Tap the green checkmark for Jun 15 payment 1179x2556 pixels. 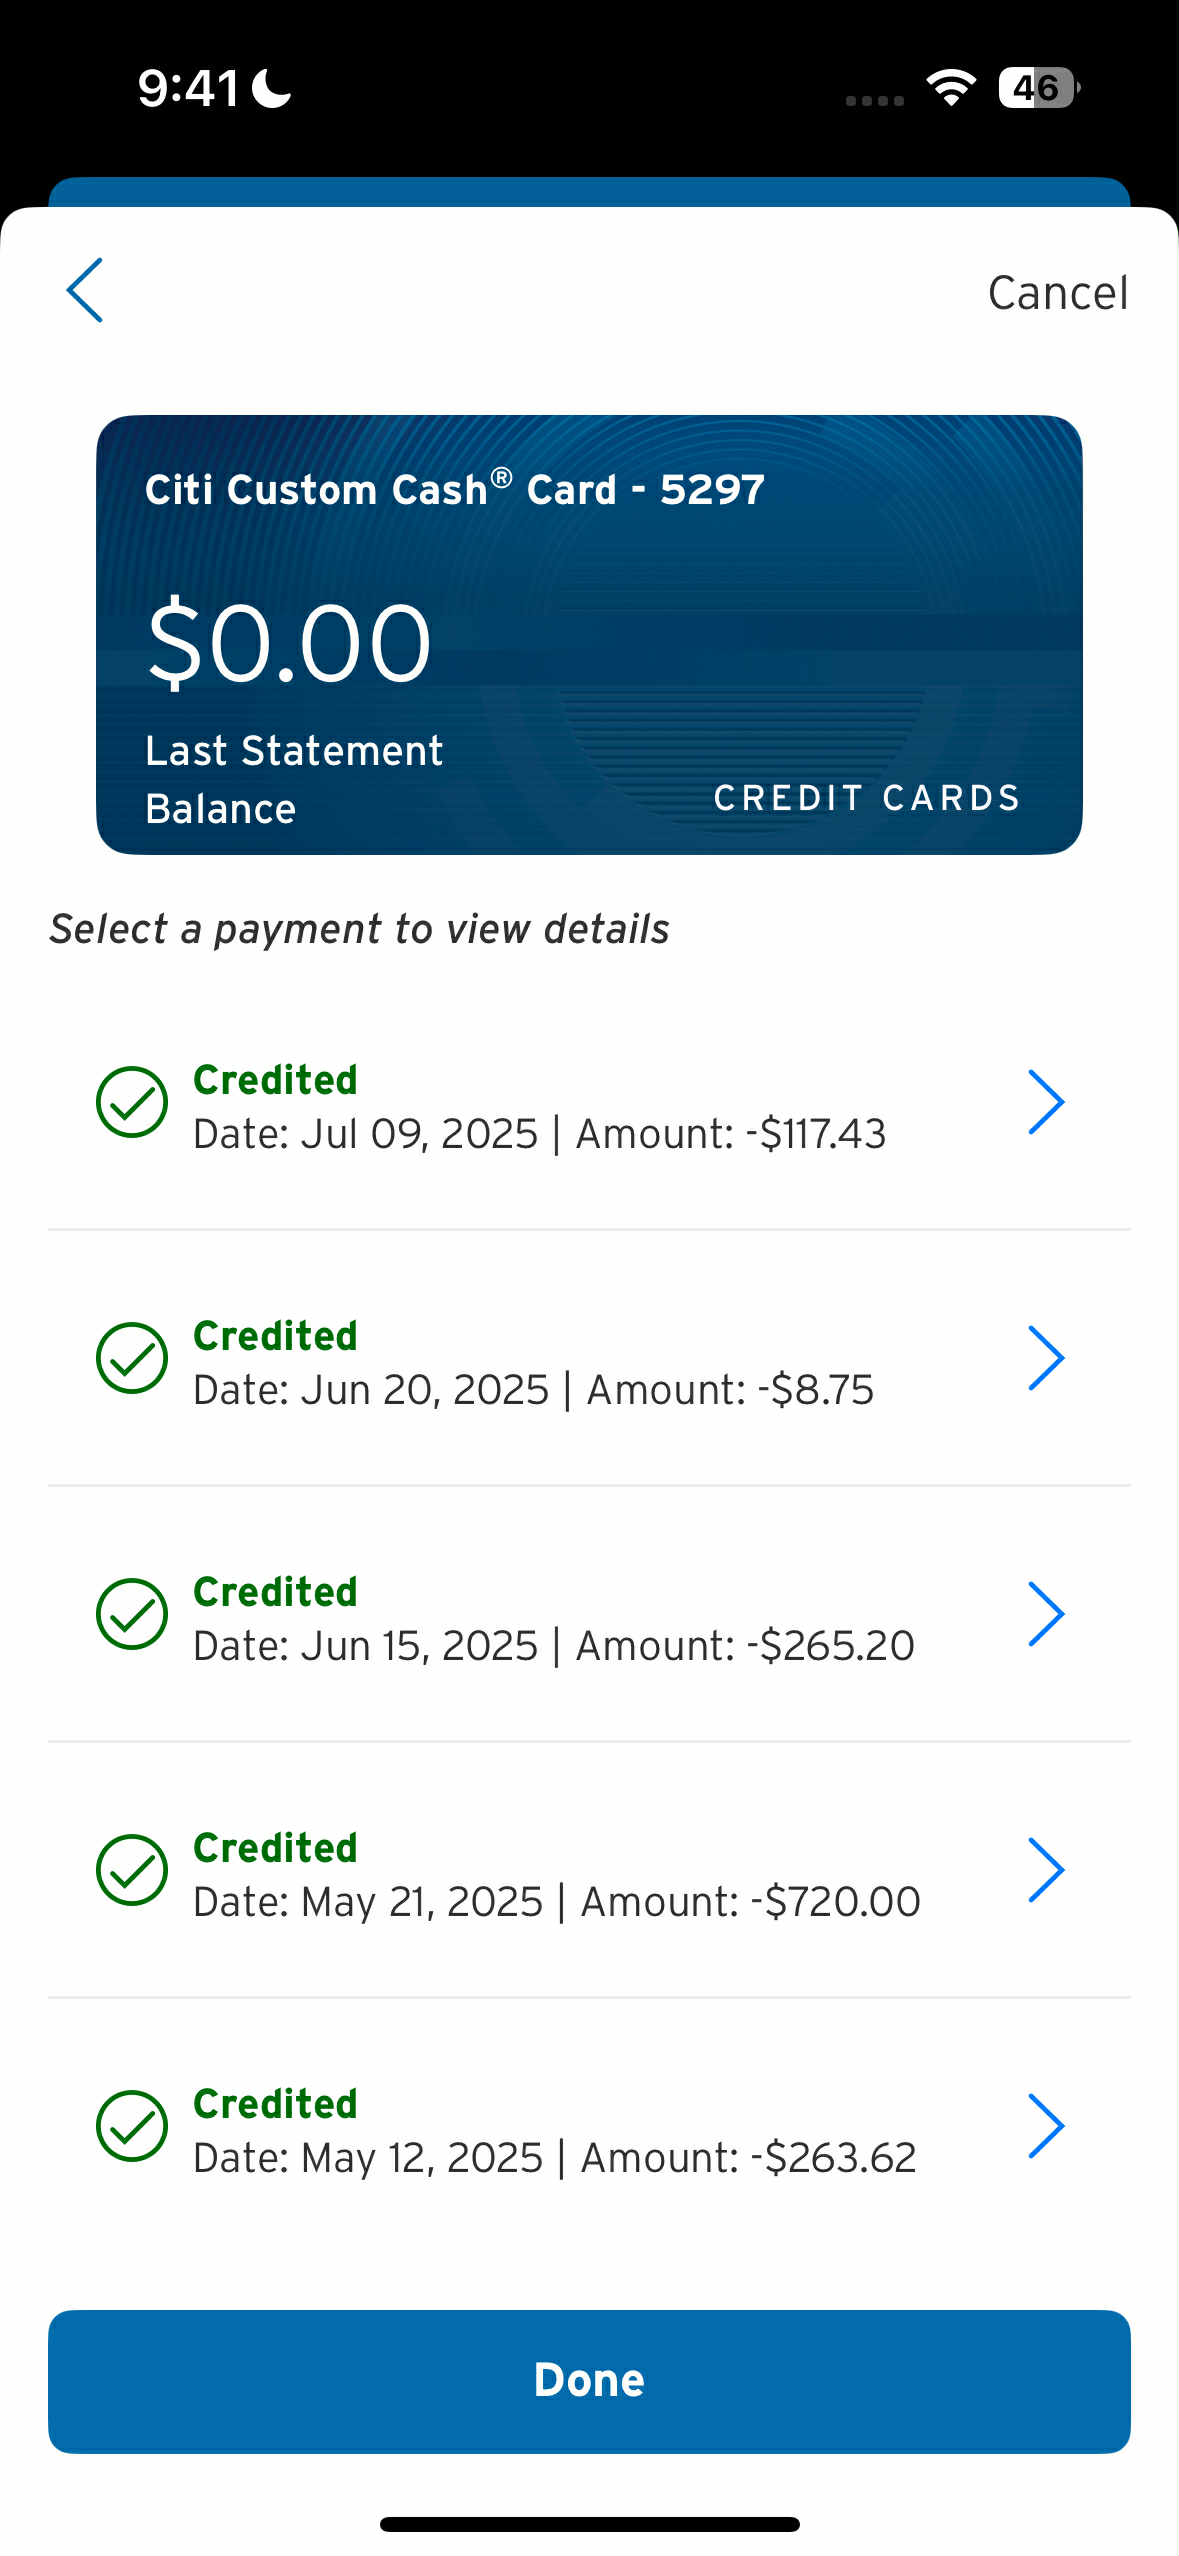point(132,1614)
